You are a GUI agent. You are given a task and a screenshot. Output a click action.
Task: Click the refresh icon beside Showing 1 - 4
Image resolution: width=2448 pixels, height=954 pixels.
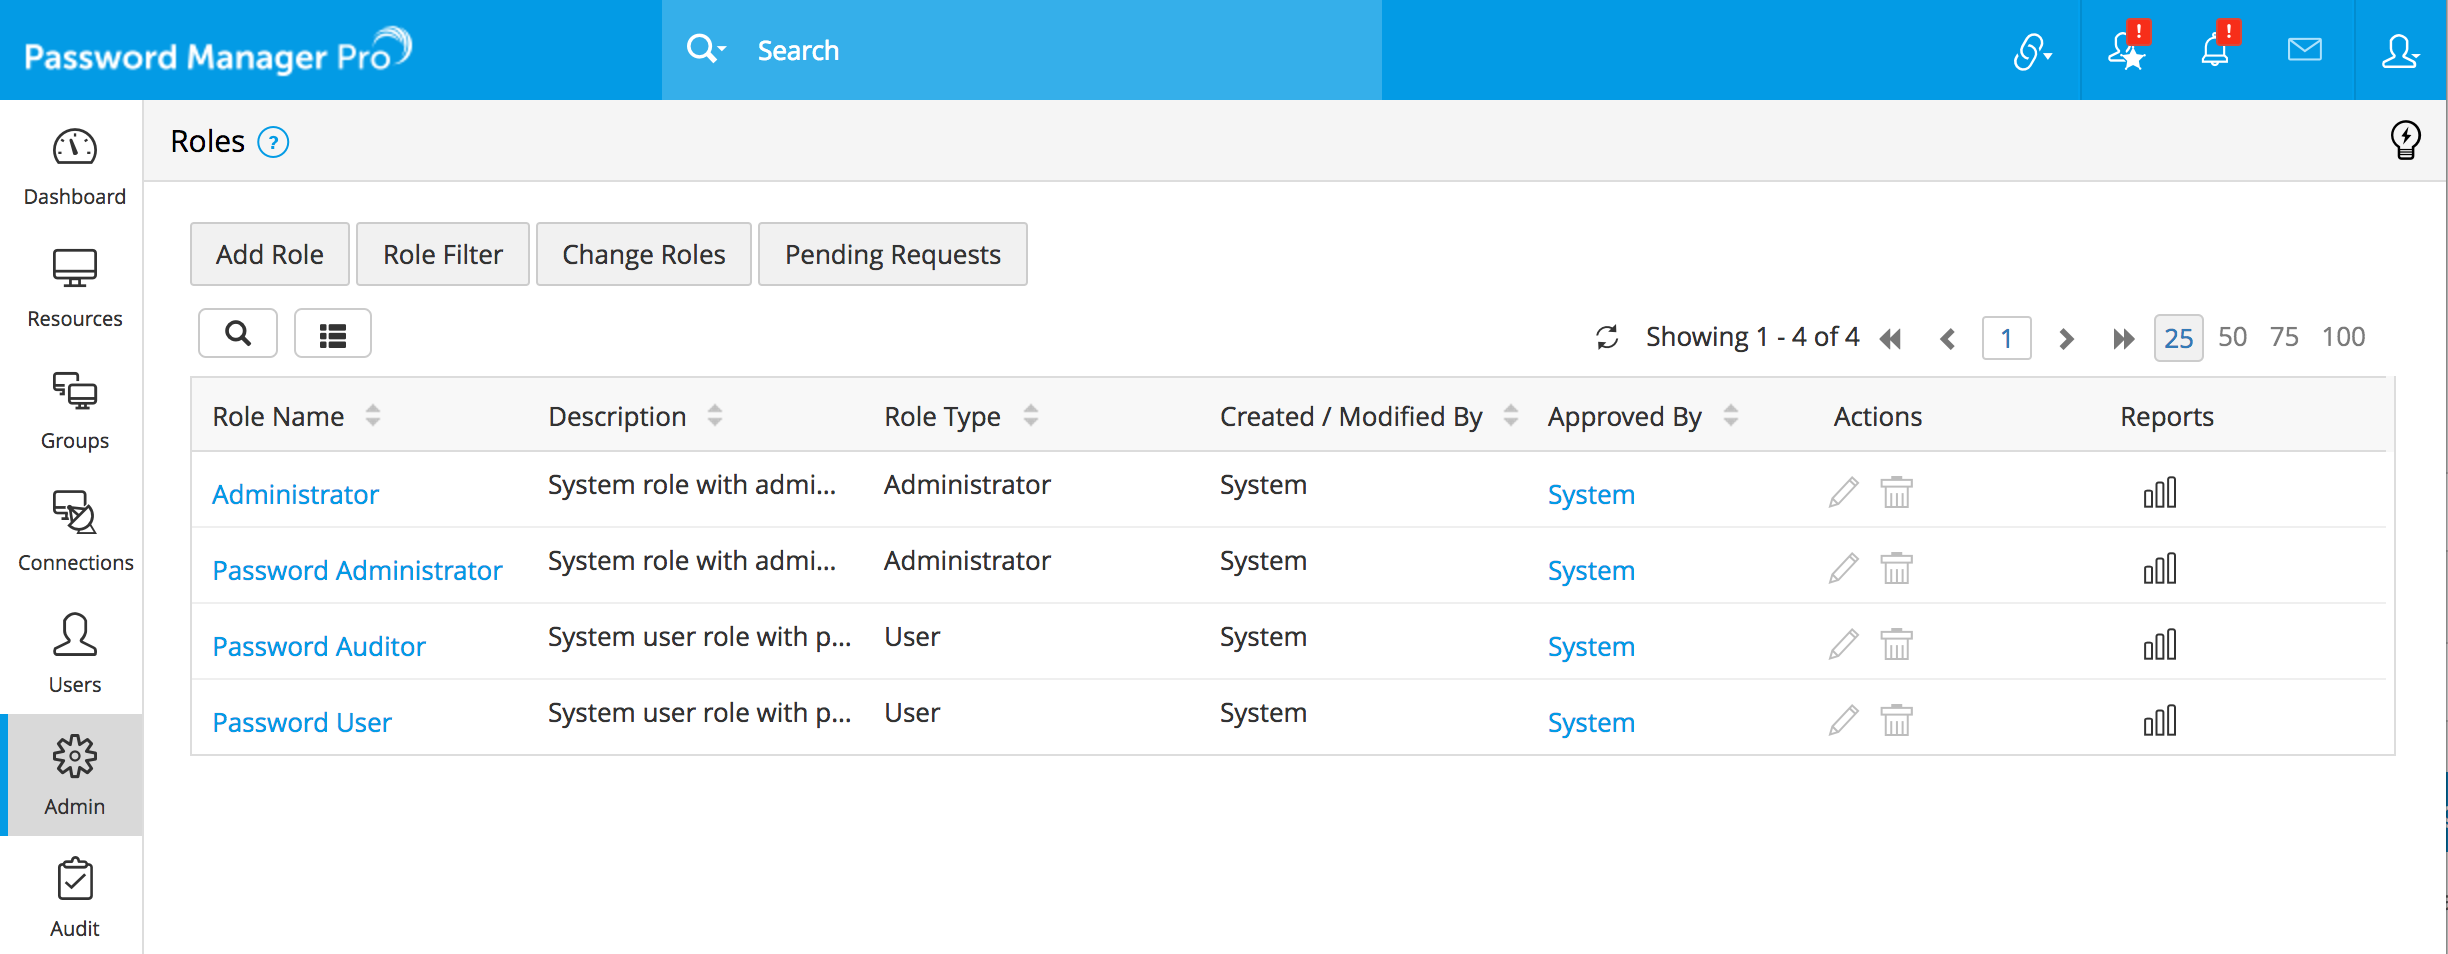(x=1607, y=337)
